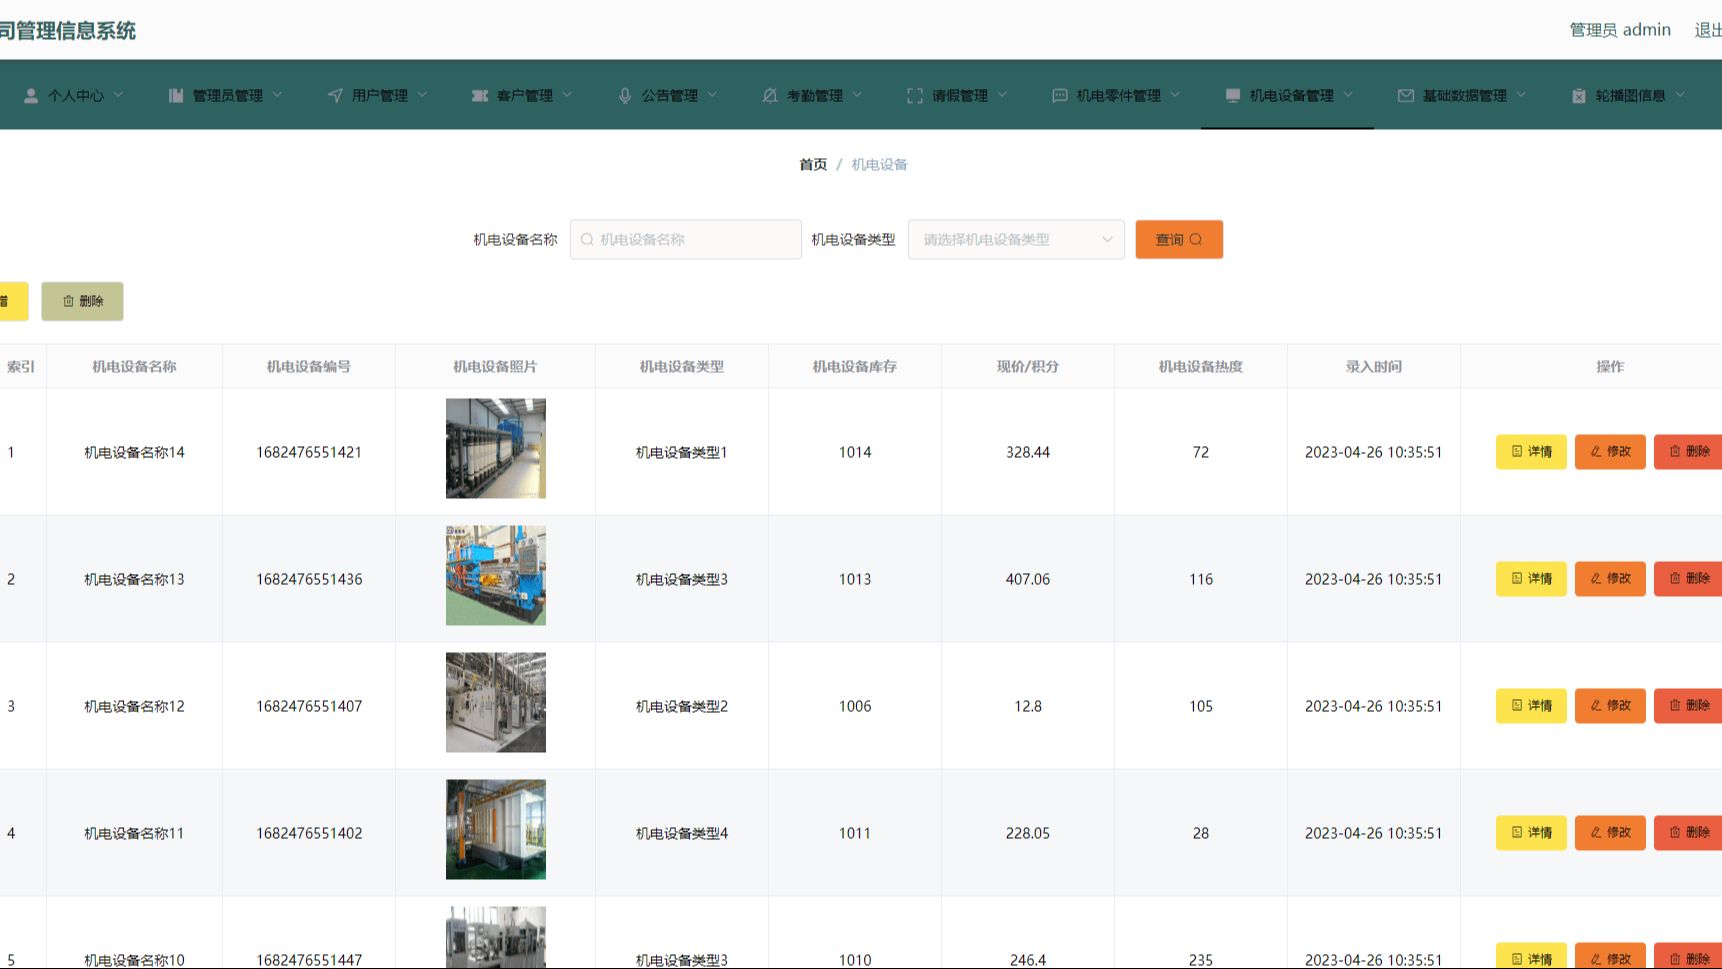
Task: Click 删除 for 机电设备名称12 row
Action: (x=1688, y=706)
